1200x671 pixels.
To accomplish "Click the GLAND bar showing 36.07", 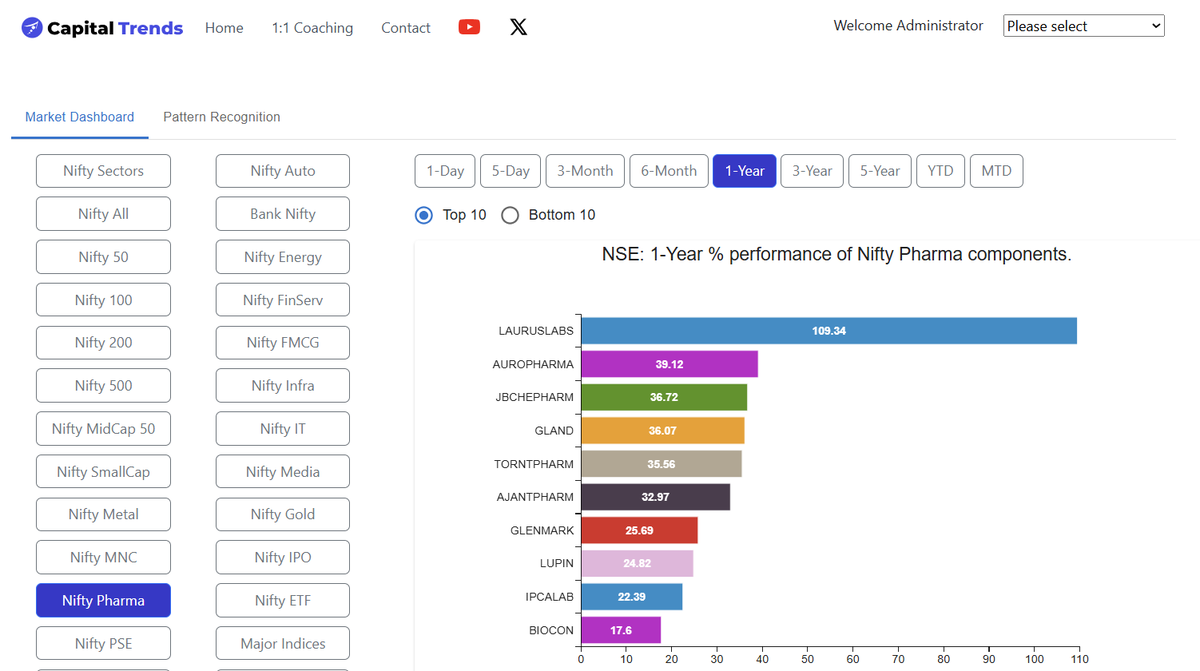I will click(662, 431).
